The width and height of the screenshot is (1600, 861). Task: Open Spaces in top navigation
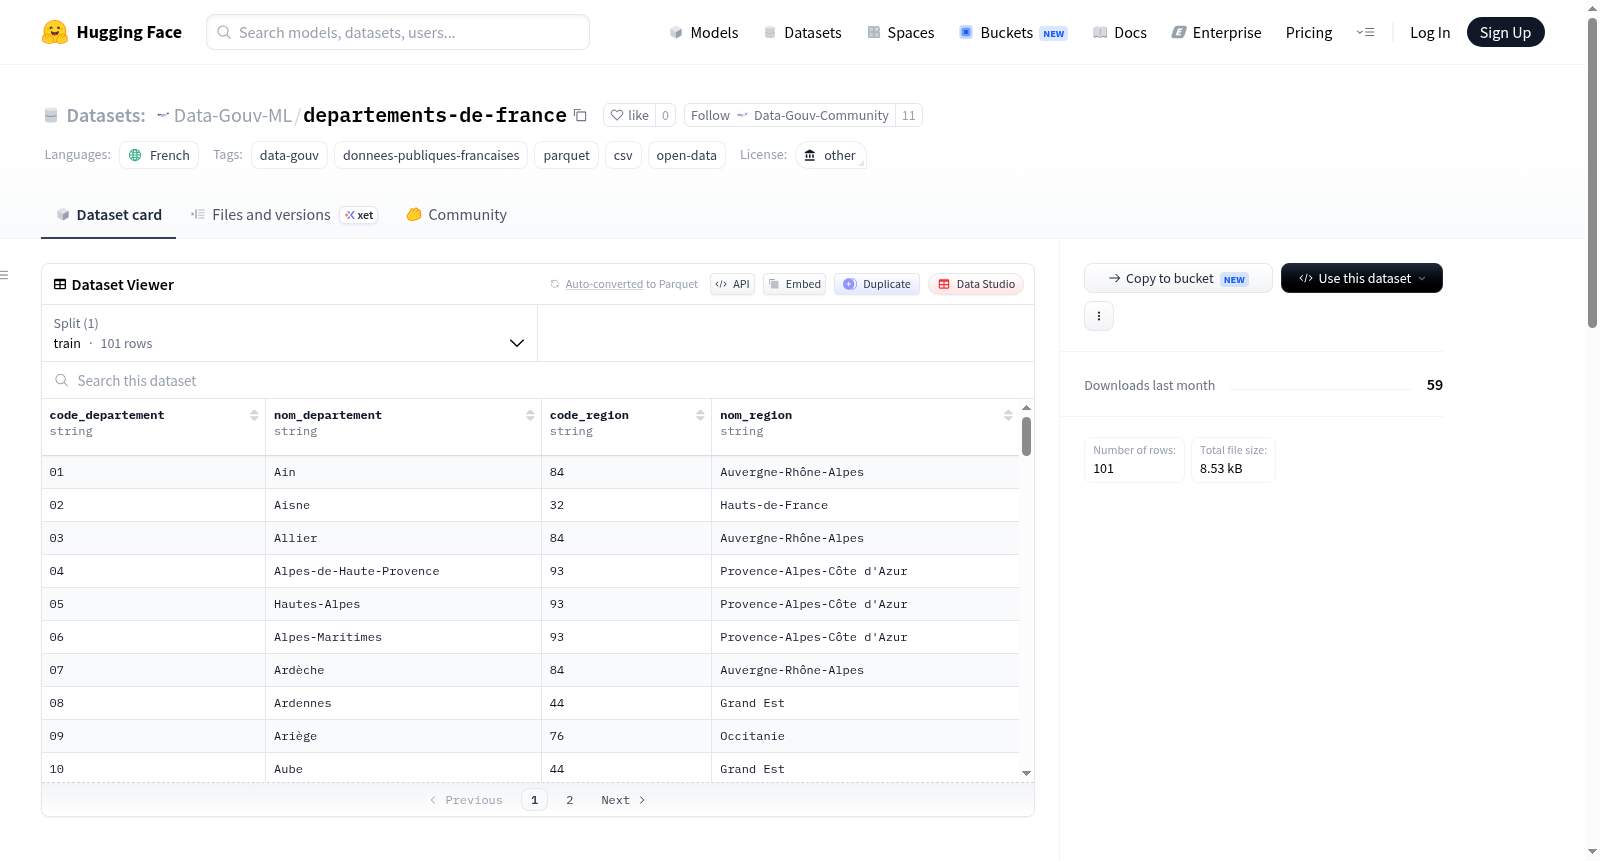pyautogui.click(x=900, y=32)
